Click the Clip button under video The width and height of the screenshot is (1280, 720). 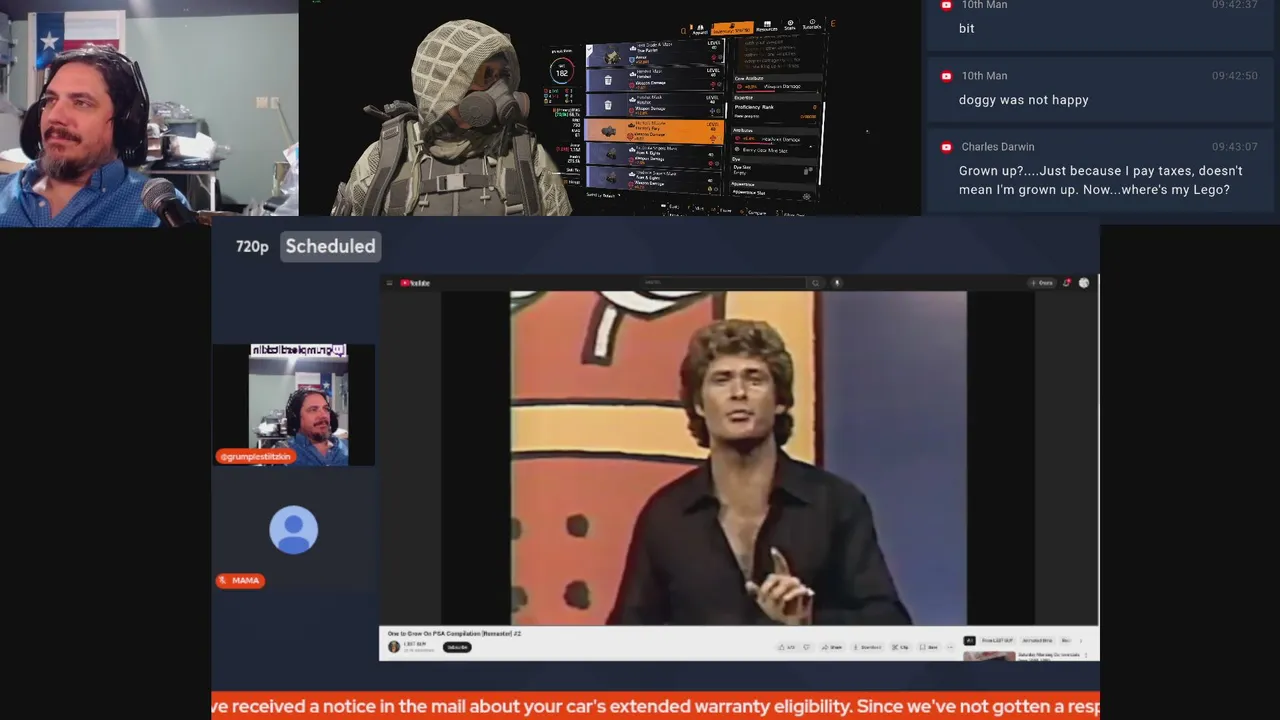click(x=901, y=647)
